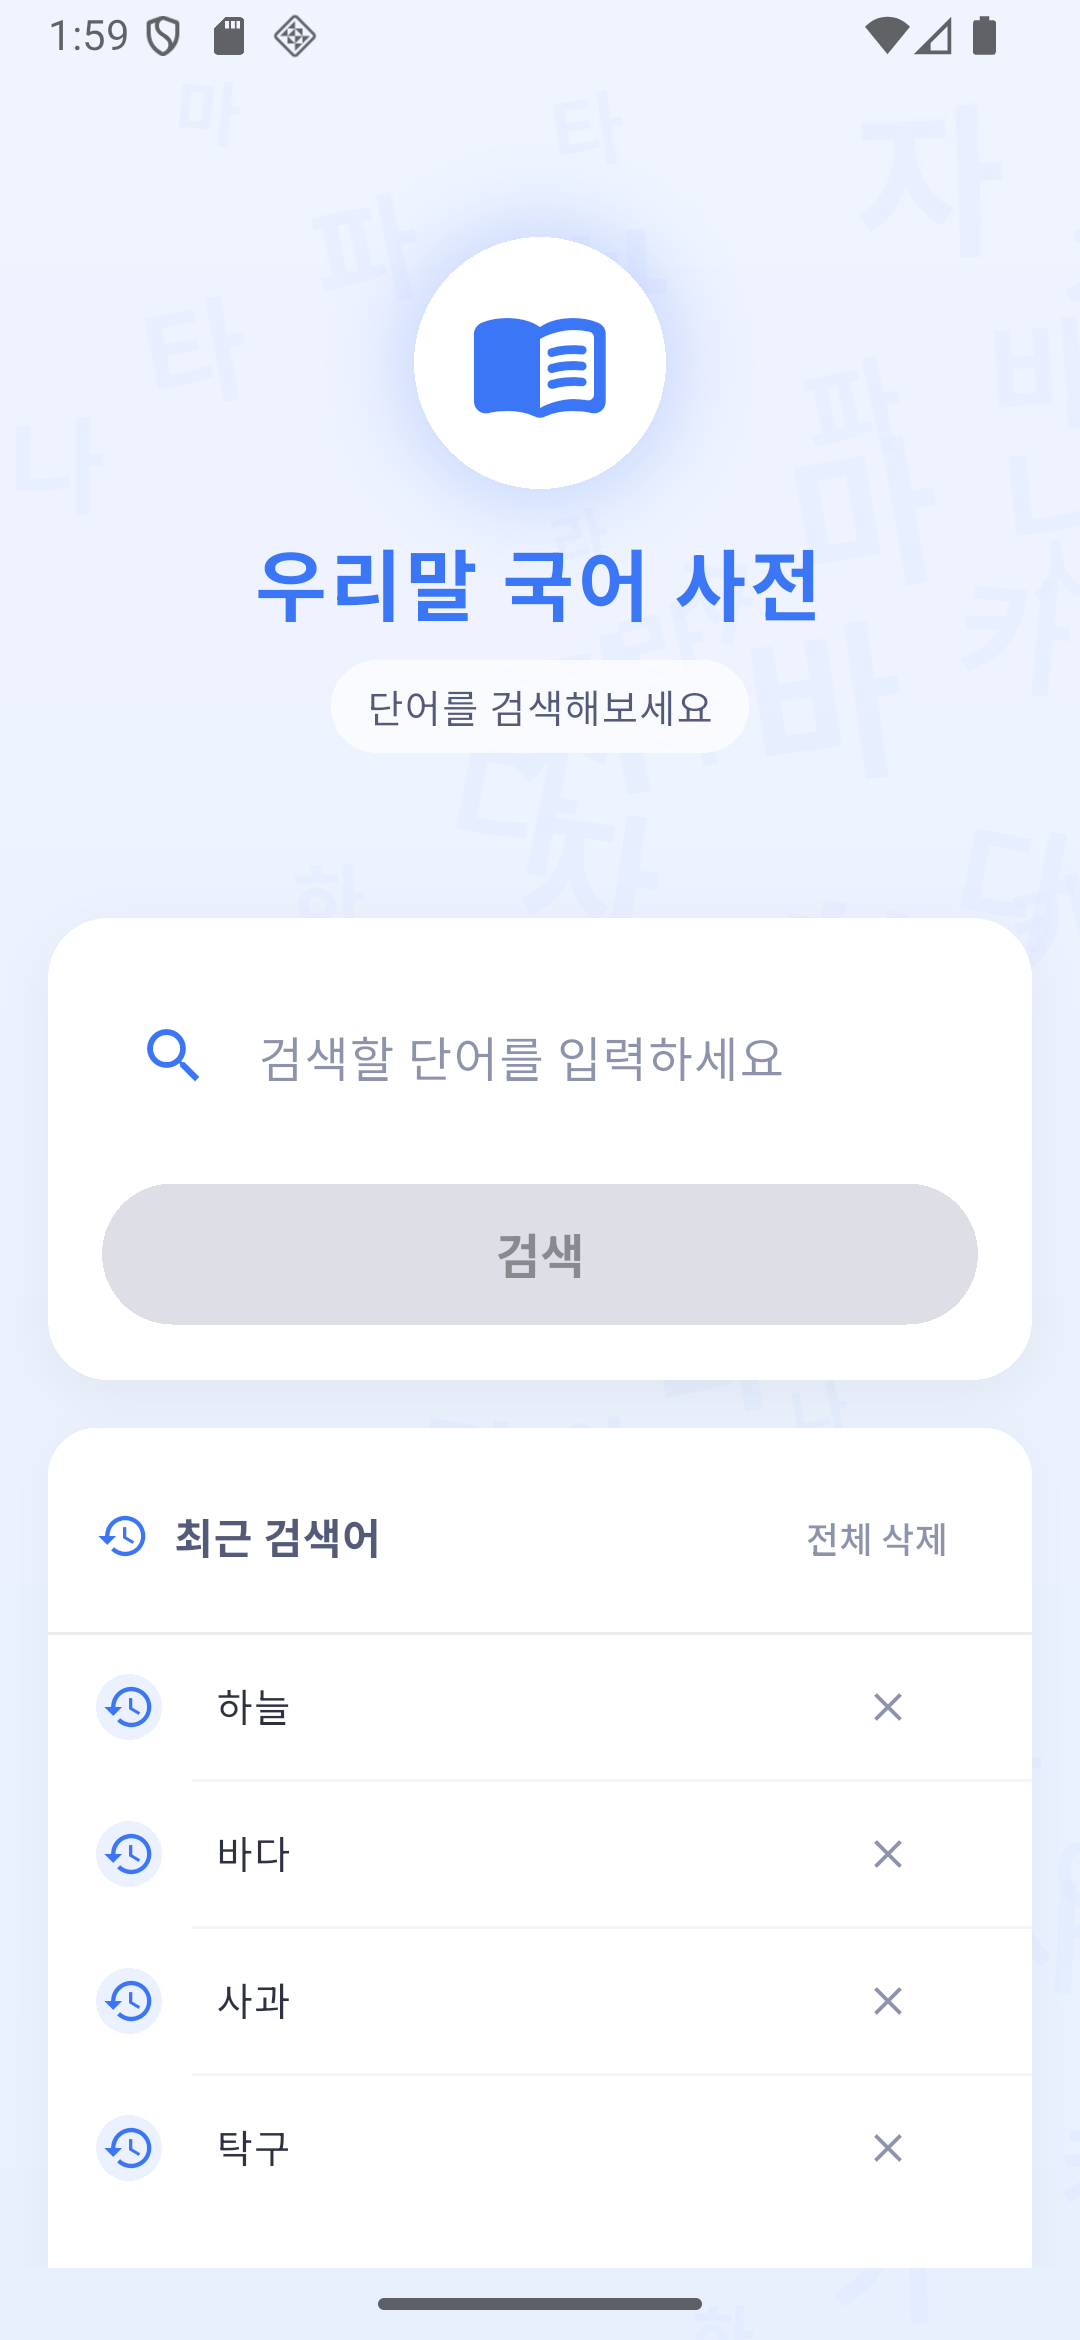The width and height of the screenshot is (1080, 2340).
Task: Remove 사과 from recent searches
Action: [888, 2001]
